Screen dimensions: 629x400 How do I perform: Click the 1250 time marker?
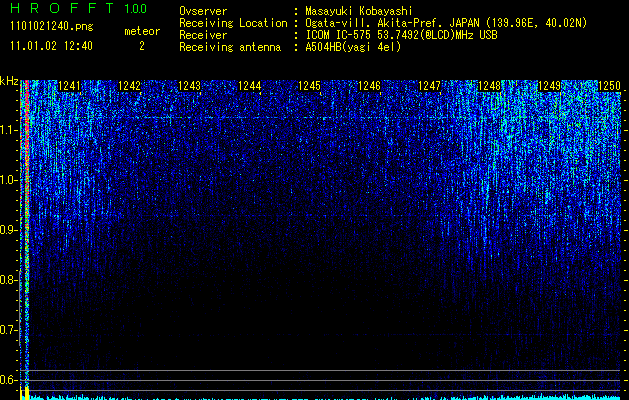tap(609, 86)
